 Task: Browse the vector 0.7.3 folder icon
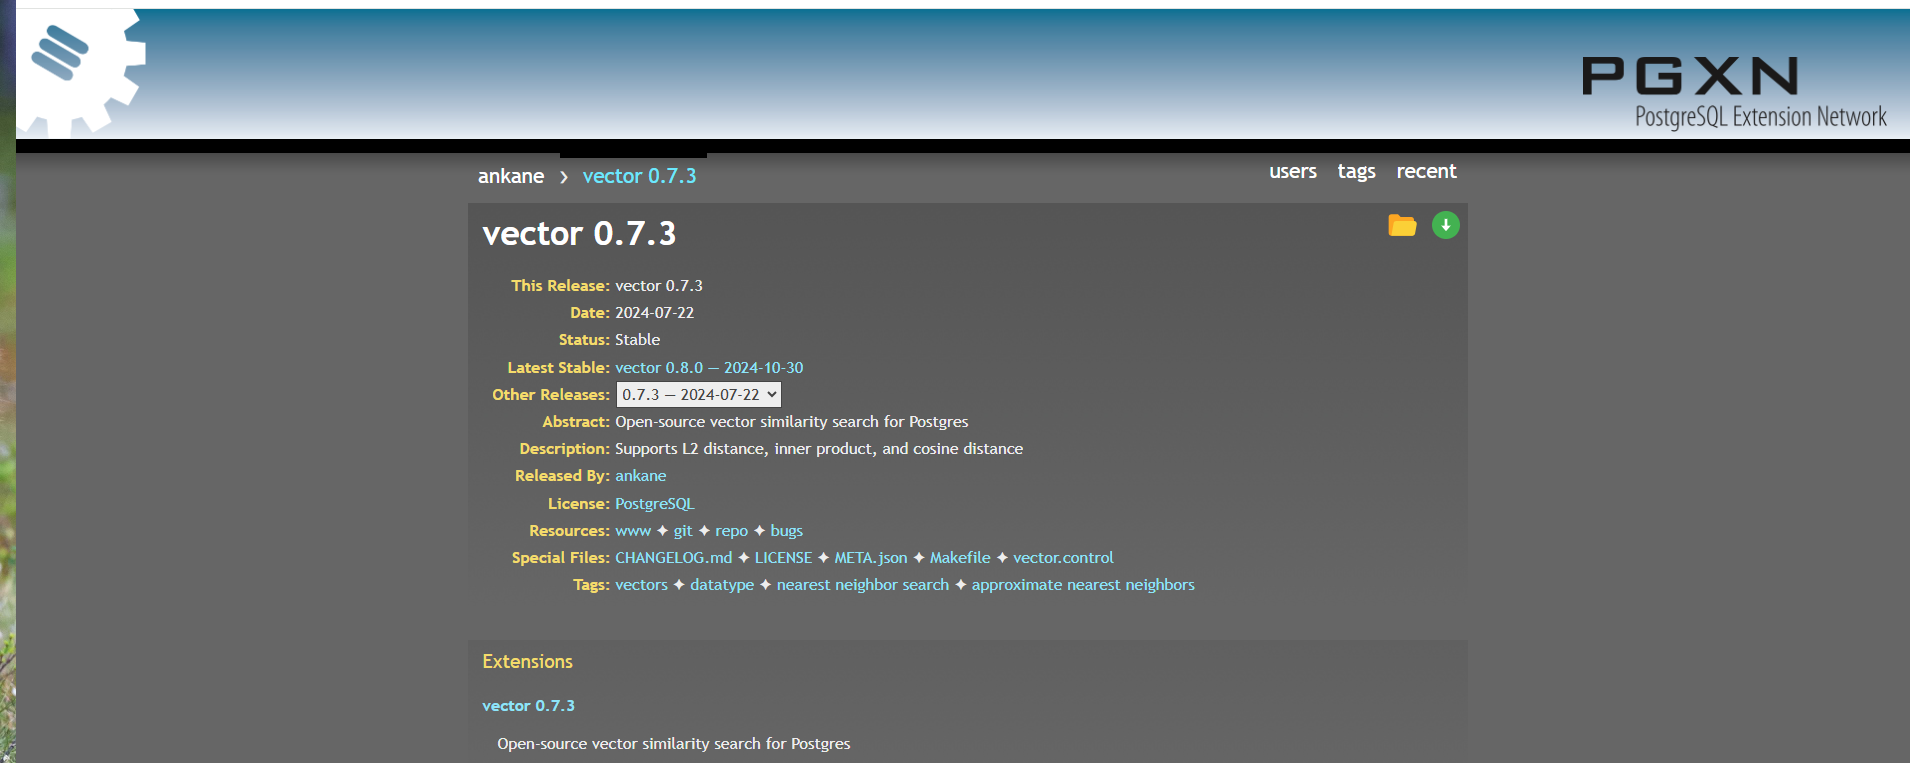(1402, 226)
